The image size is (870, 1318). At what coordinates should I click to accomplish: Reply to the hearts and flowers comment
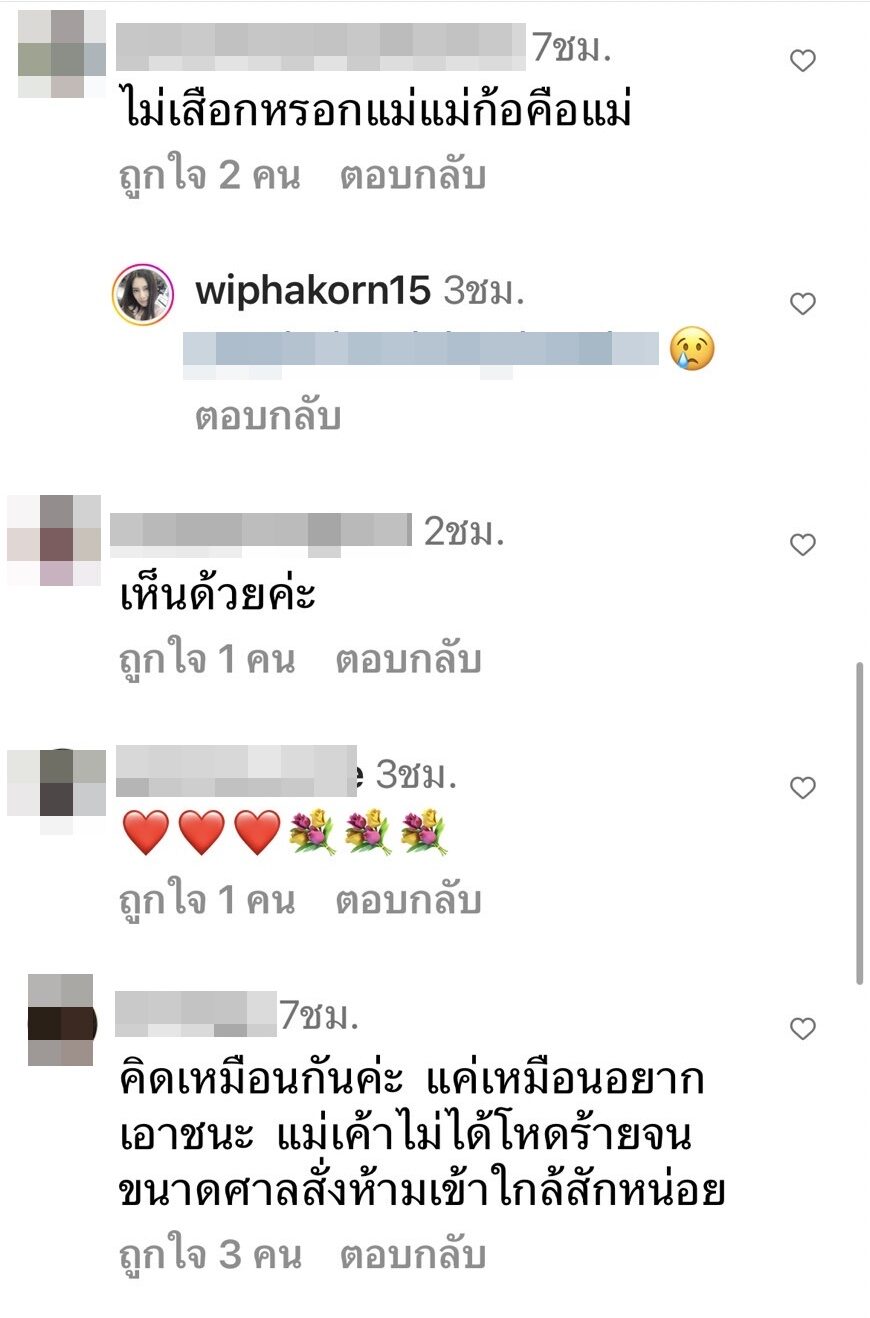[408, 901]
